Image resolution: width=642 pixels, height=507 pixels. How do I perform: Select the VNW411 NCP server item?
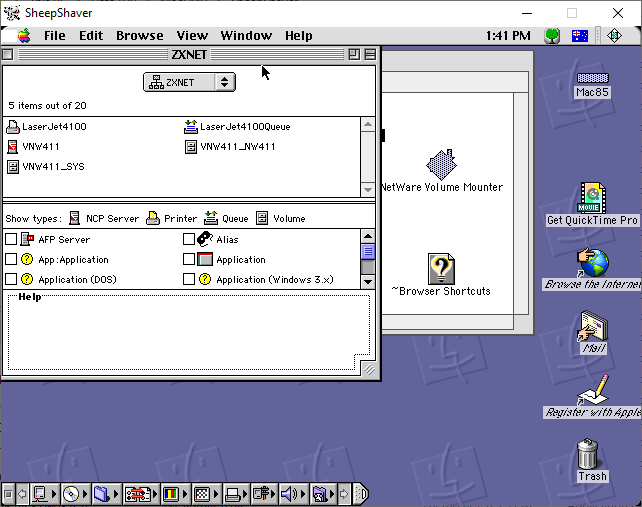33,147
